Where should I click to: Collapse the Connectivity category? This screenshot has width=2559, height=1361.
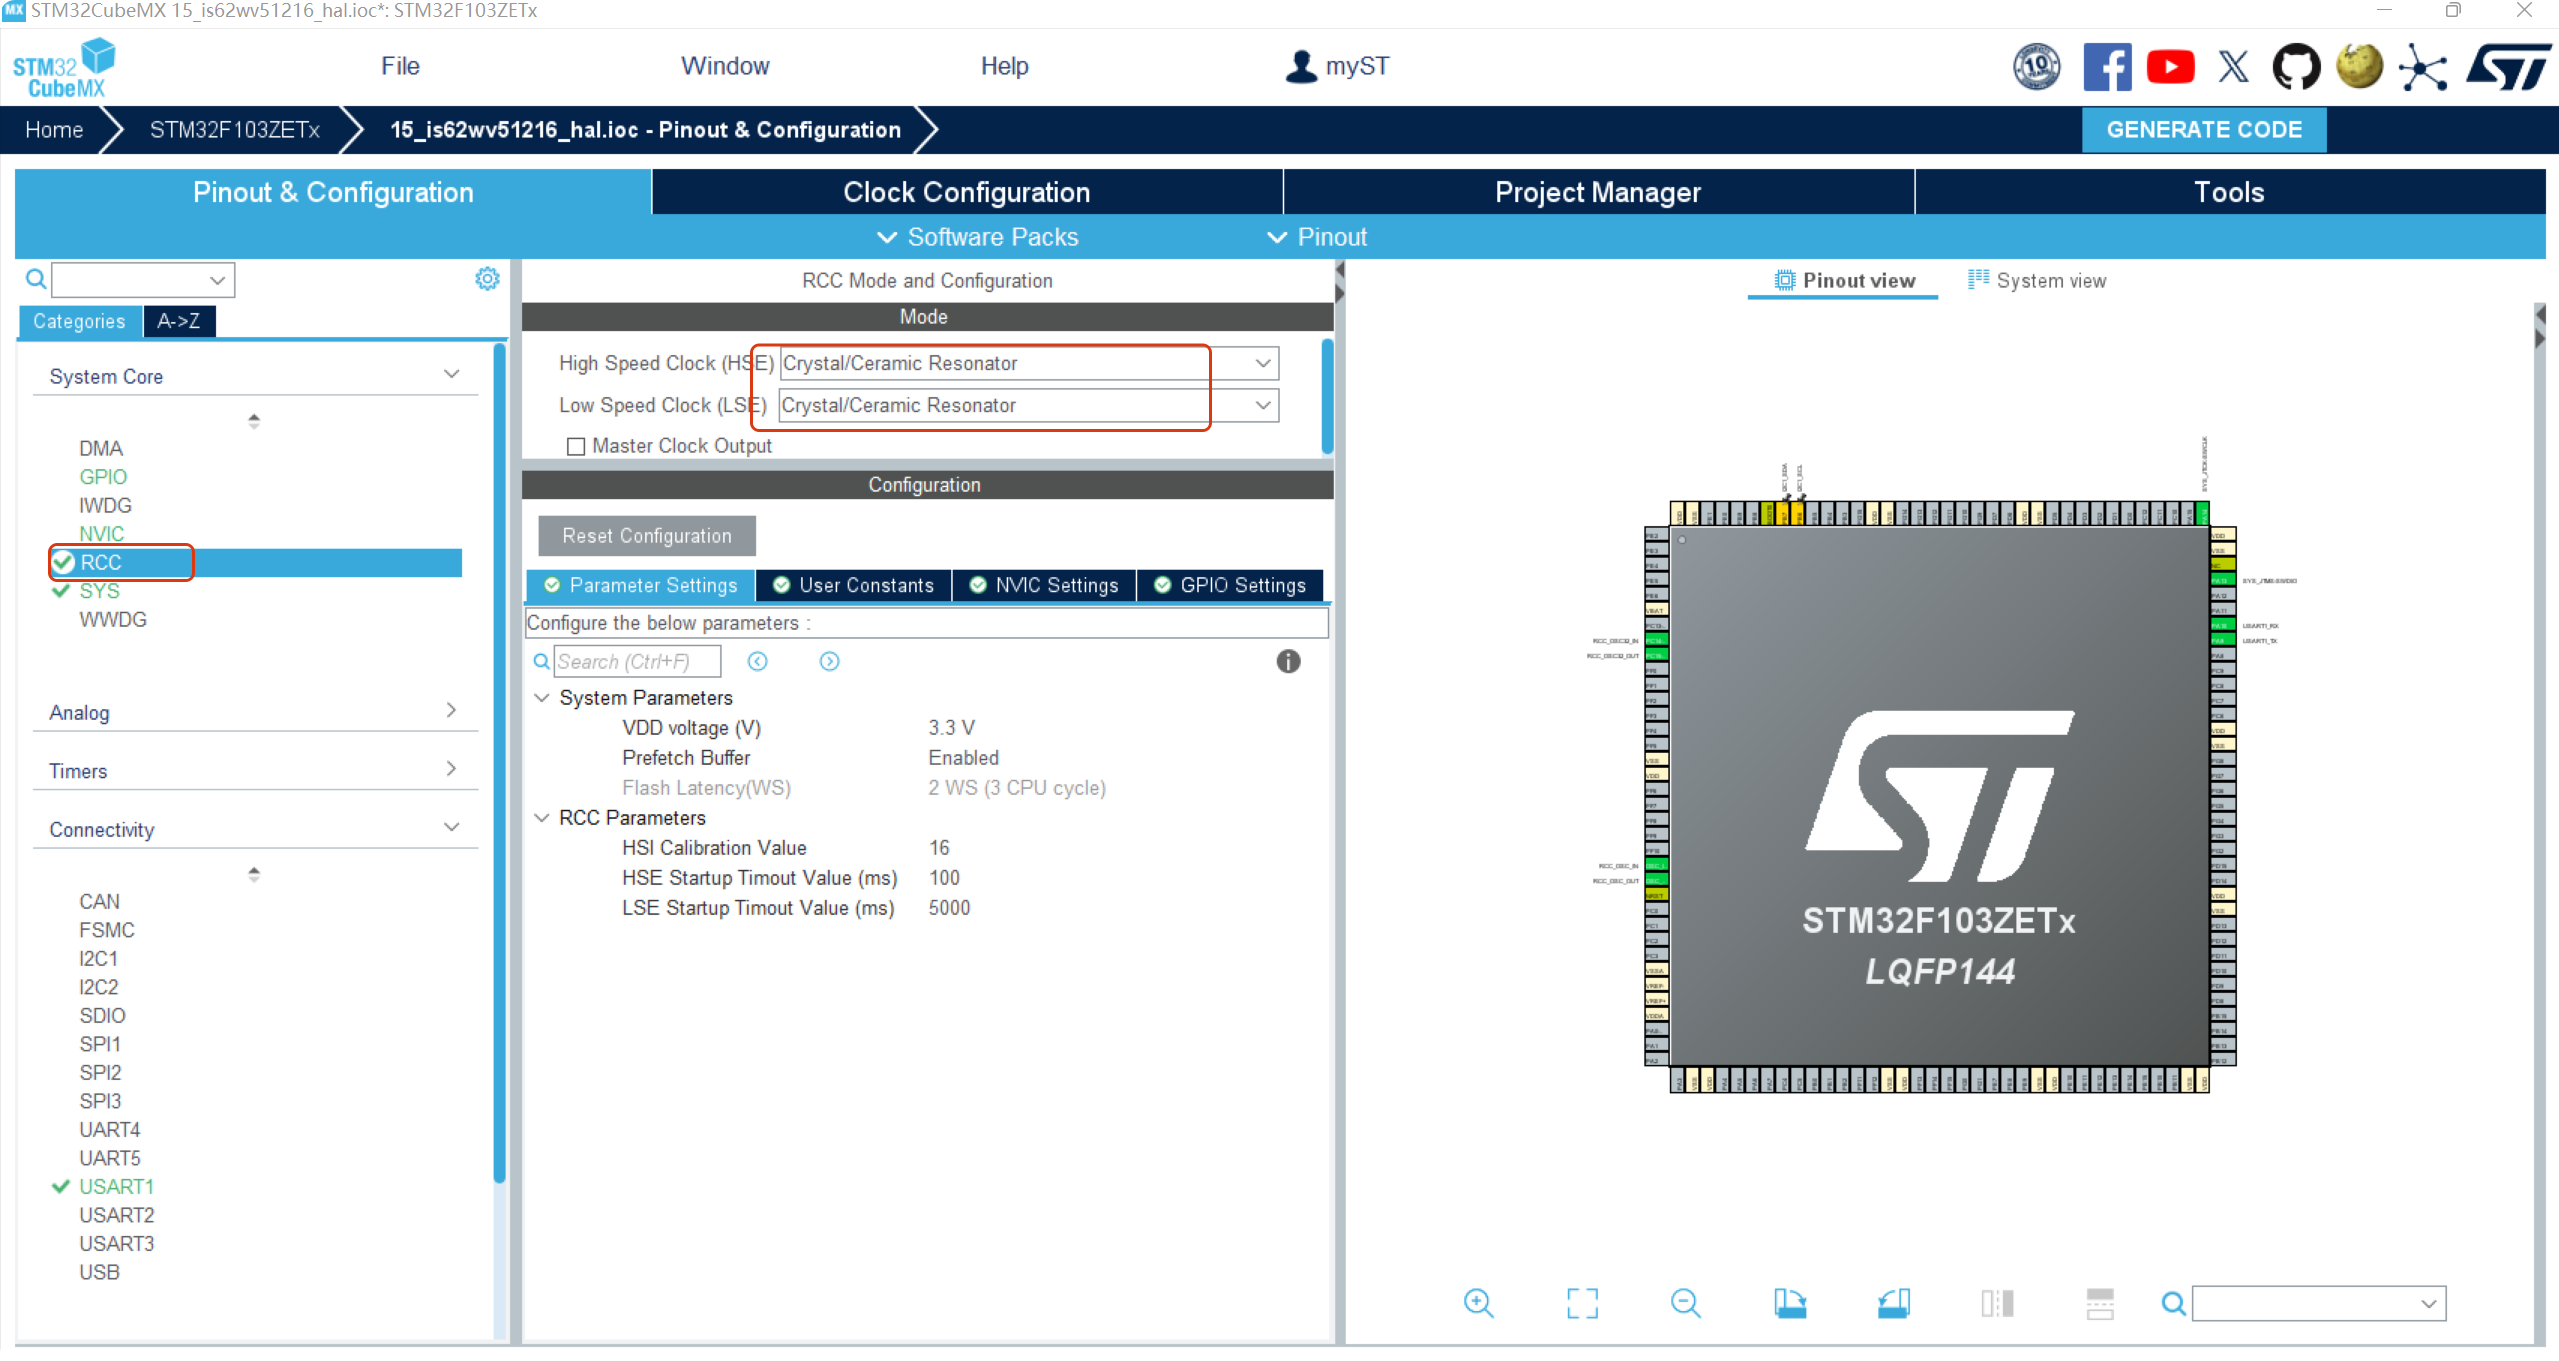pos(451,827)
